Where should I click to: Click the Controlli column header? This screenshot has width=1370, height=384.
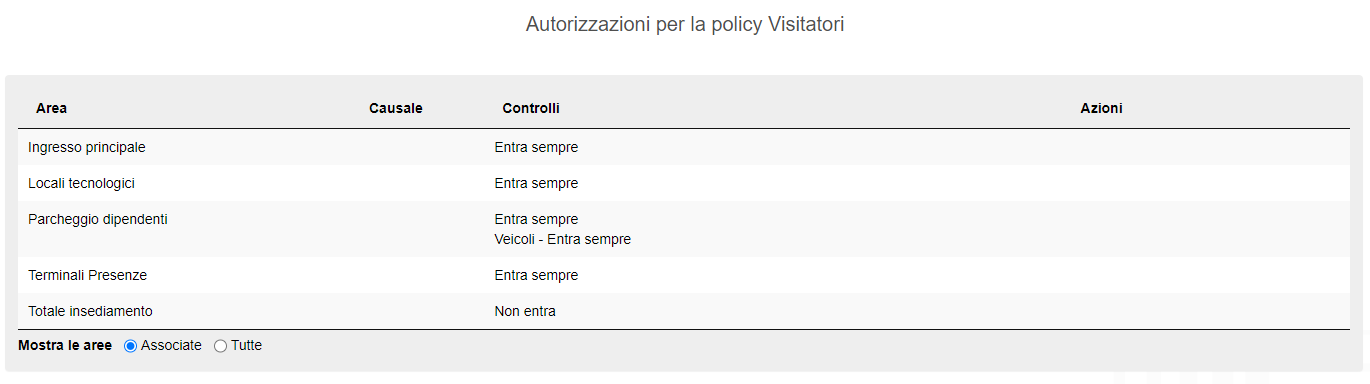pyautogui.click(x=531, y=108)
